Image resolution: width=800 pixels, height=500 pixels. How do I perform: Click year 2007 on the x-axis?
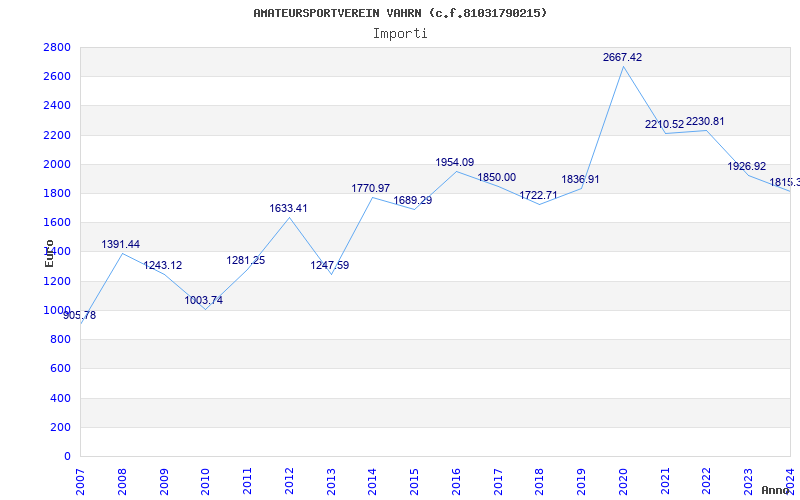pos(81,482)
